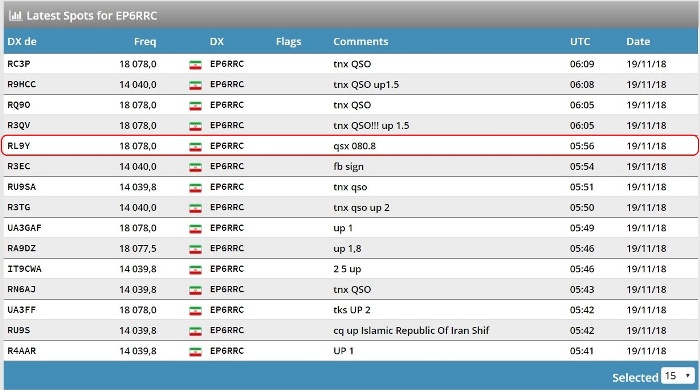Click the Iran flag in the UA3GAF row

[x=195, y=229]
